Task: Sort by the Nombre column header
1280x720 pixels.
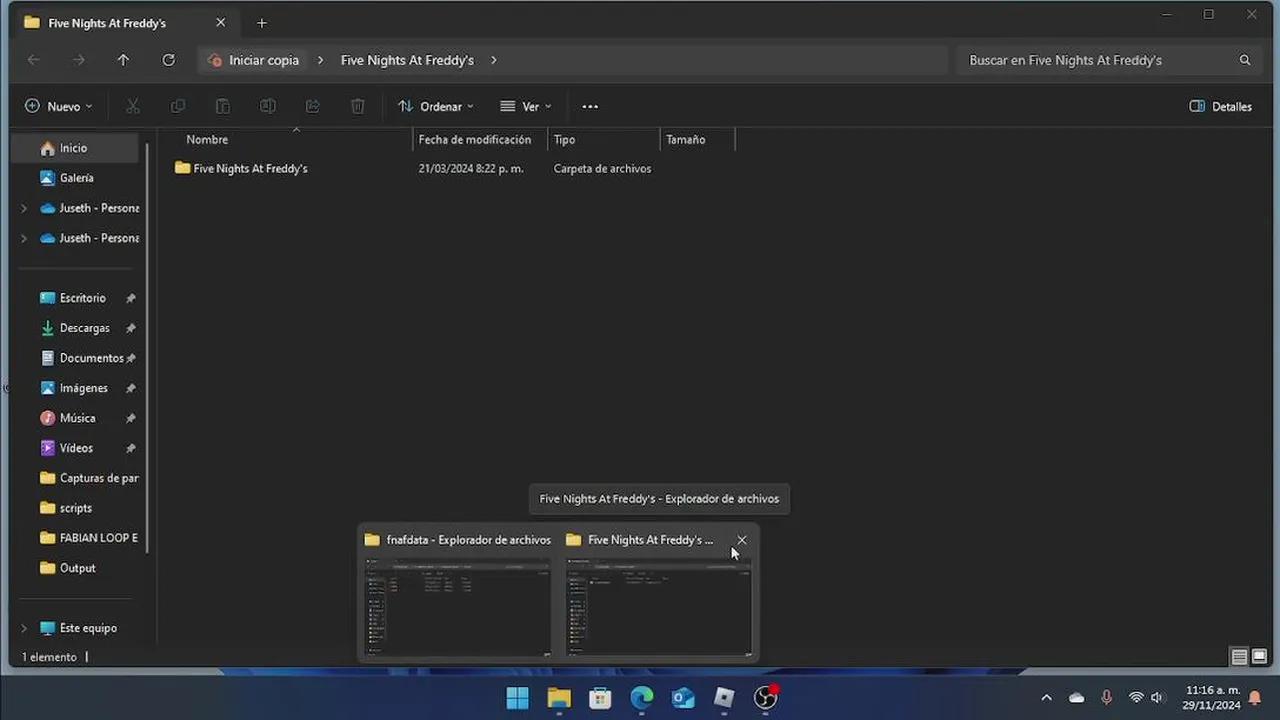Action: click(207, 140)
